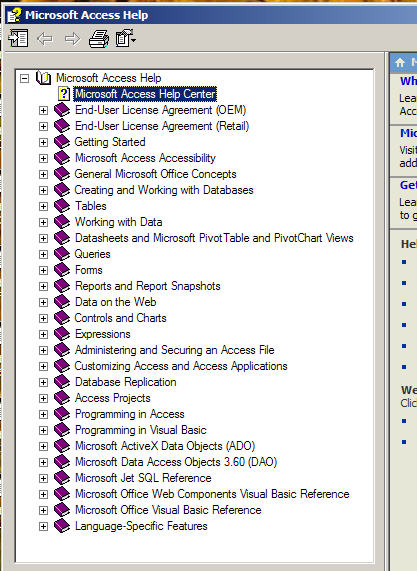The width and height of the screenshot is (417, 571).
Task: Click the book icon next to Programming in Visual Basic
Action: tap(62, 430)
